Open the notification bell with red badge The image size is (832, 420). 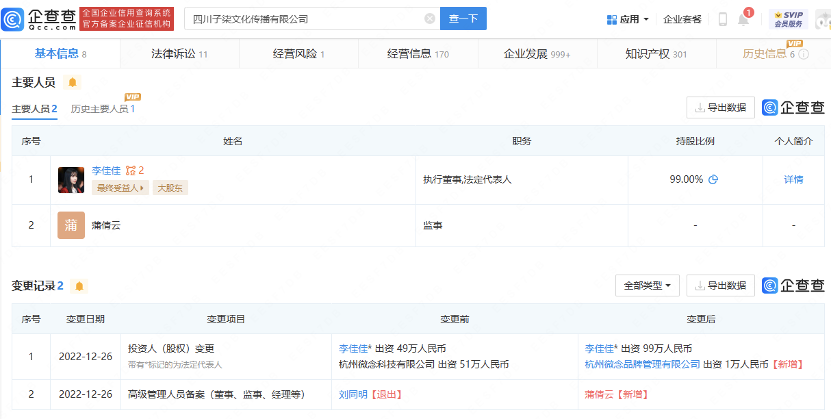pyautogui.click(x=745, y=18)
